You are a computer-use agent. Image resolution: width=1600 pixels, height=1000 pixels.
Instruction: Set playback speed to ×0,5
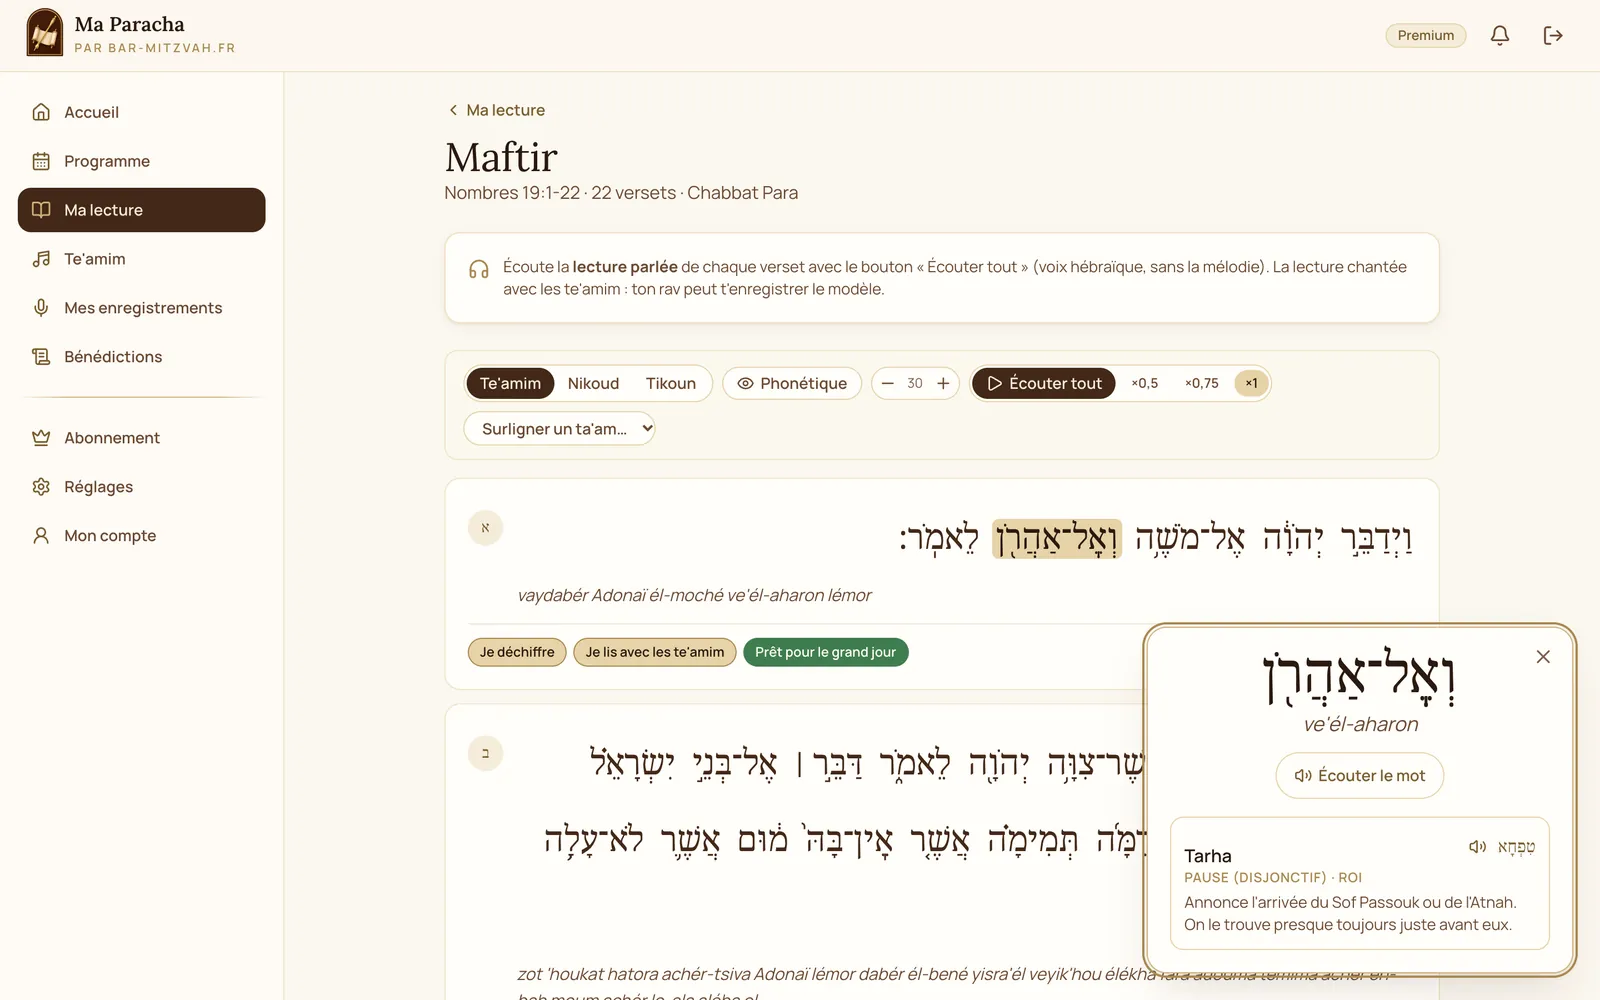pos(1145,383)
